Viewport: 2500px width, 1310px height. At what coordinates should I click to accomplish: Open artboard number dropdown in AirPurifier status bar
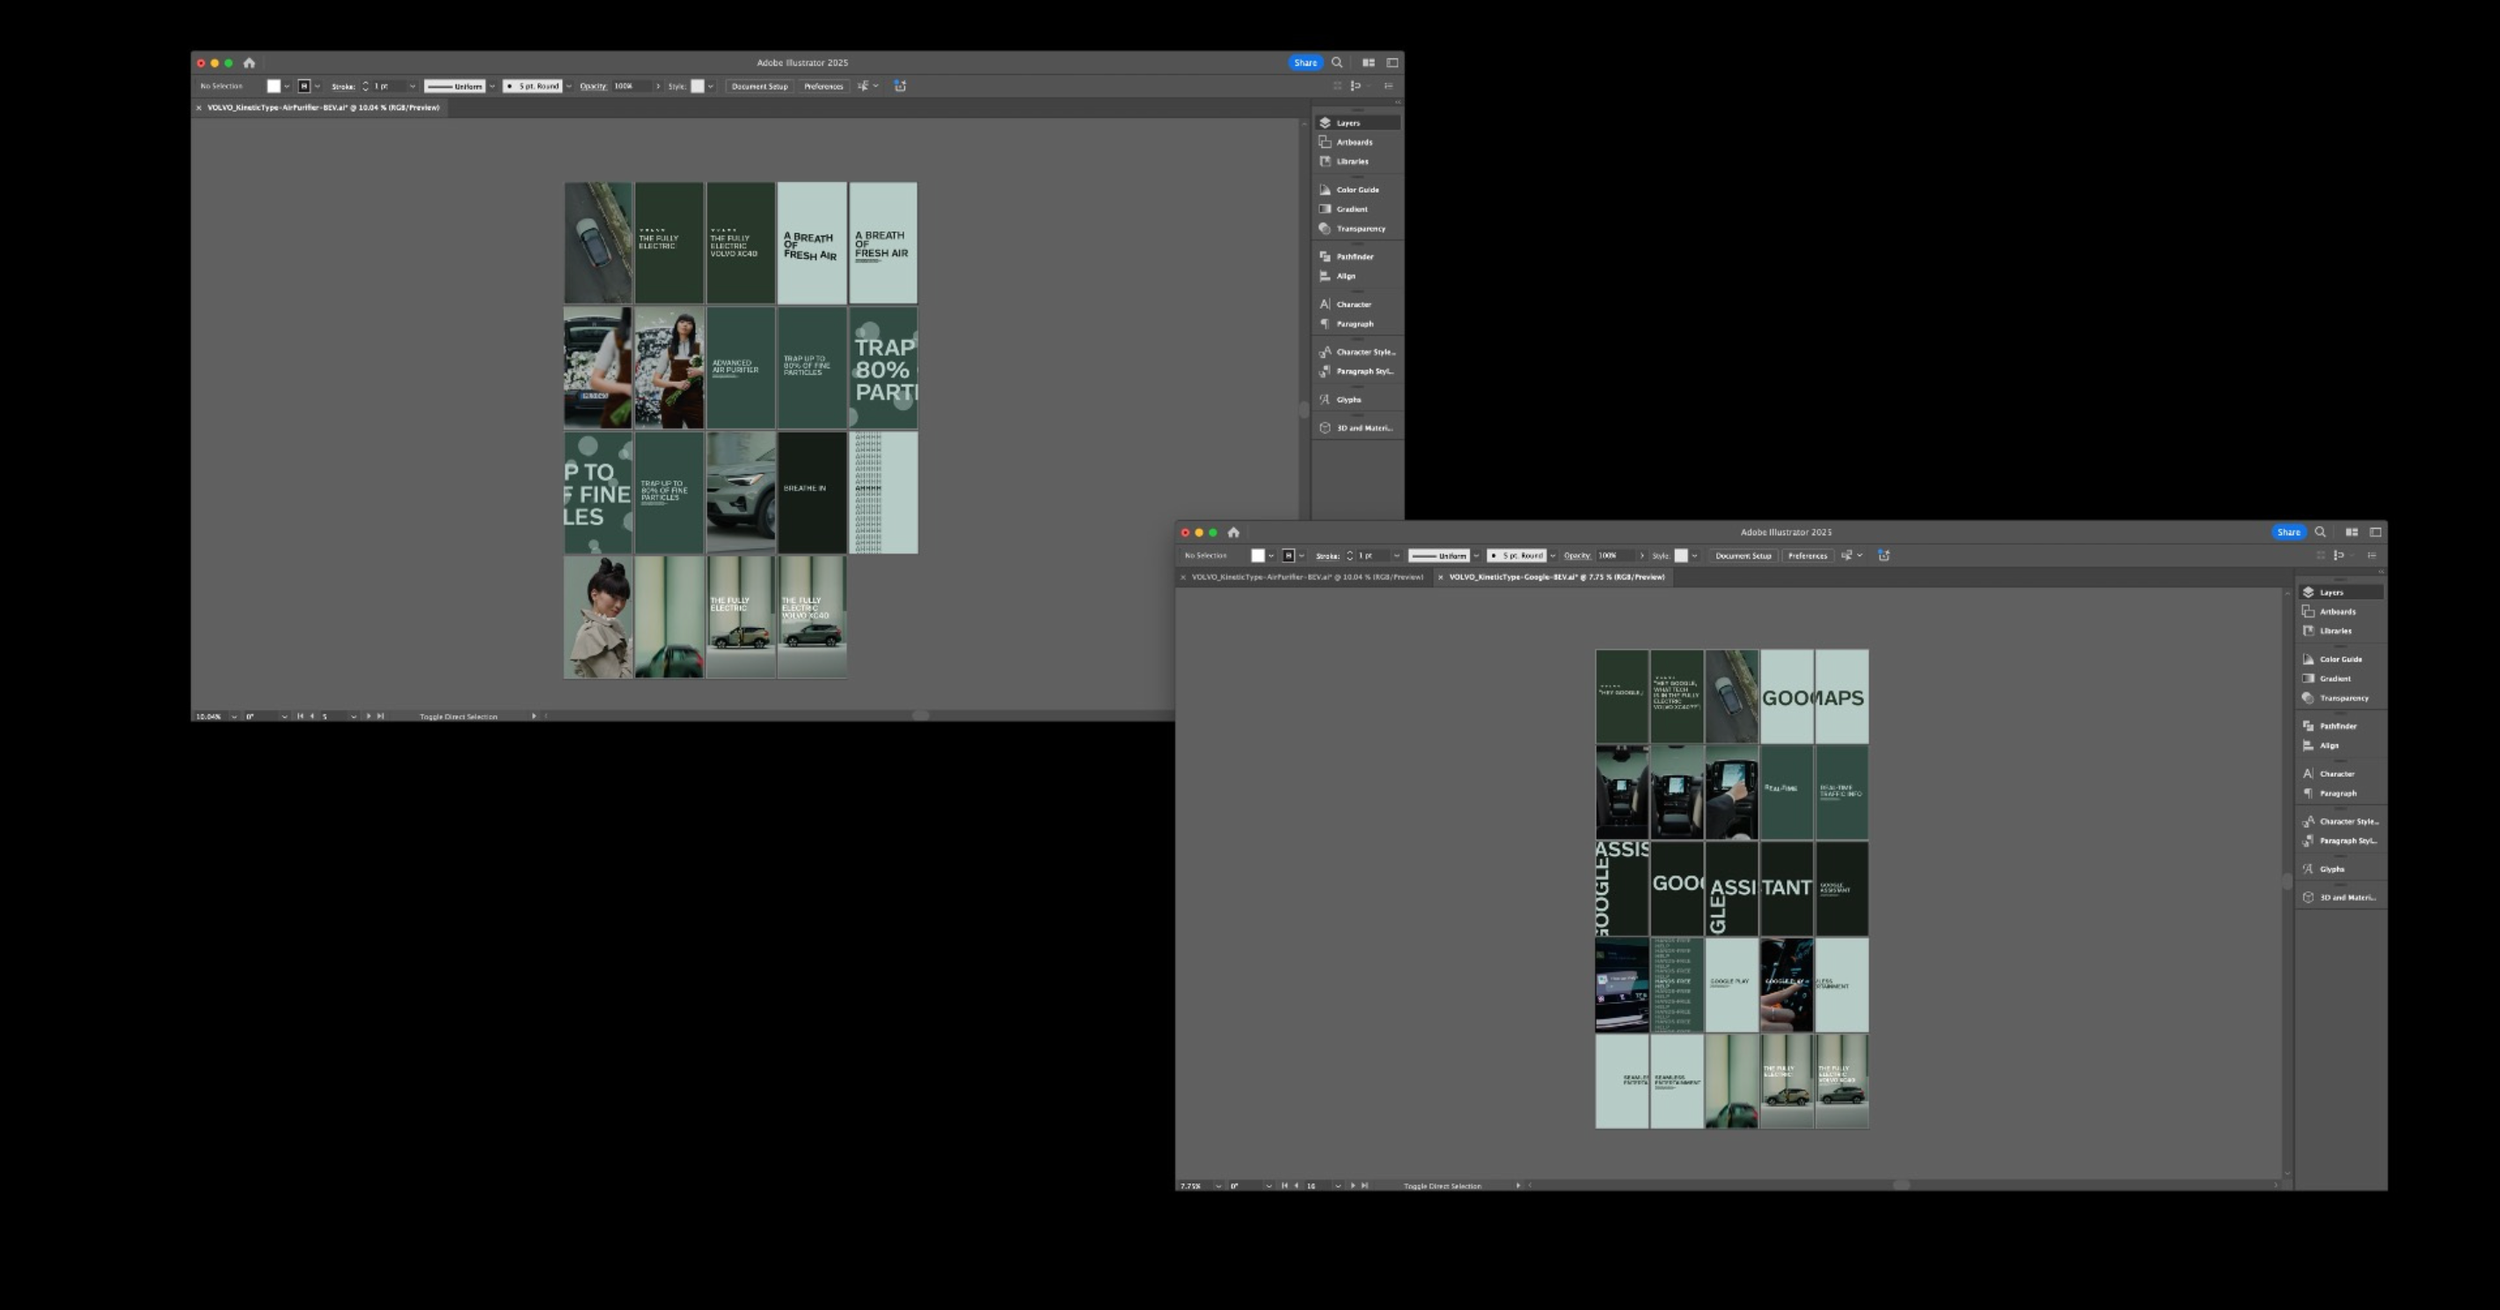353,716
